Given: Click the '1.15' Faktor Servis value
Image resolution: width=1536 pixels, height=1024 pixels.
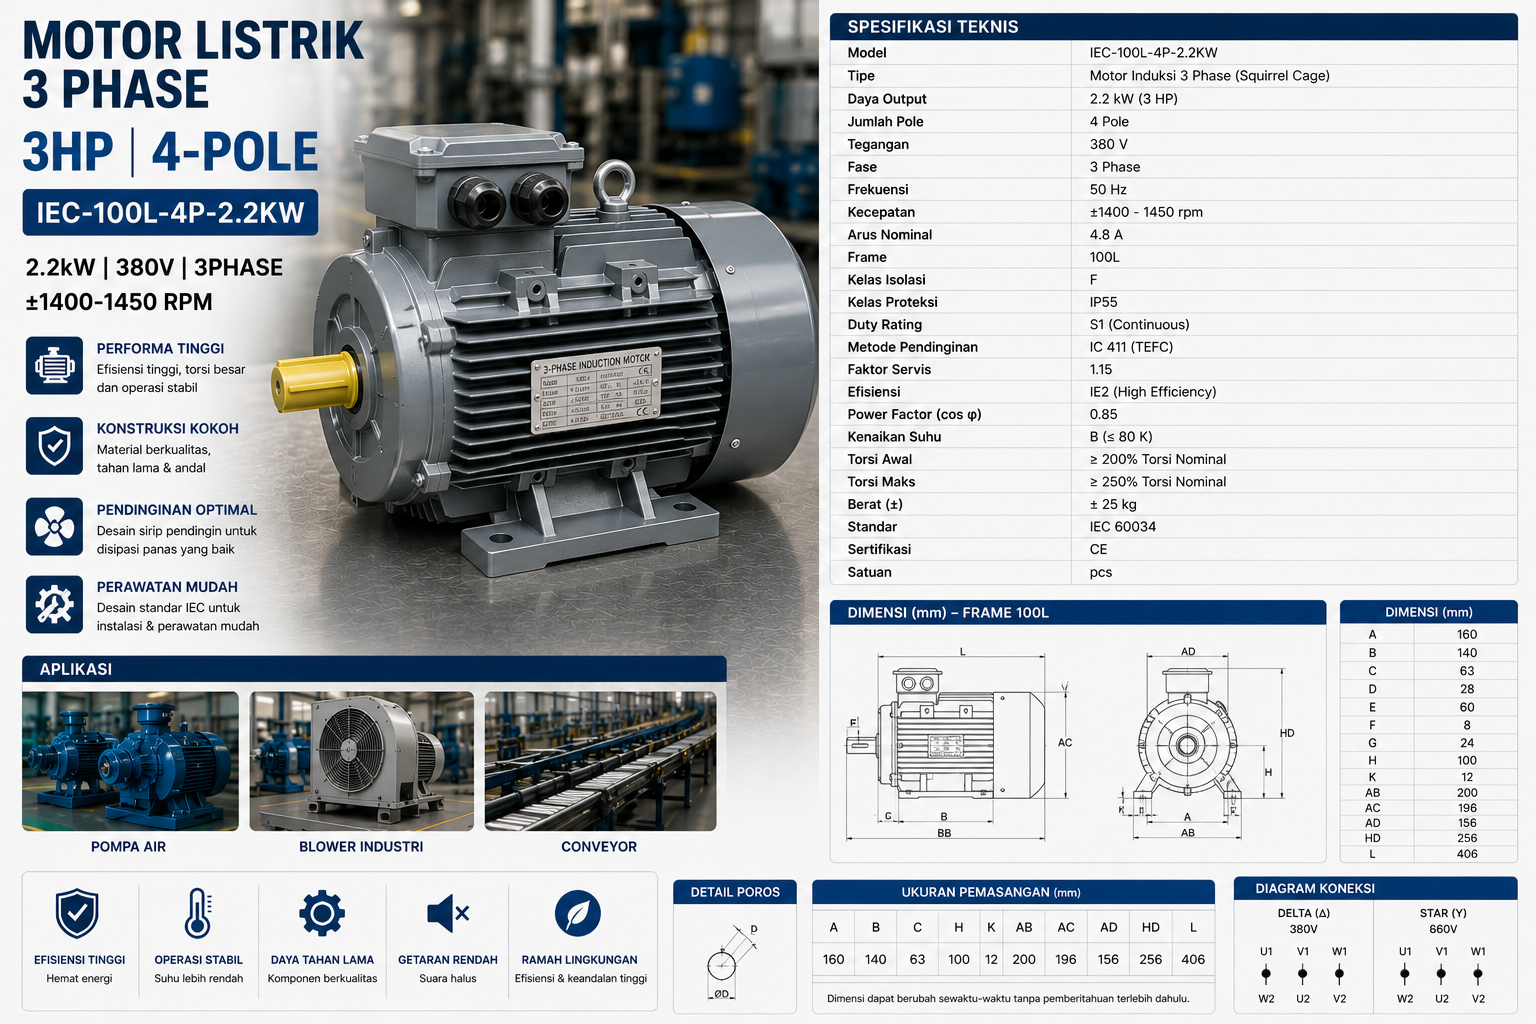Looking at the screenshot, I should pos(1100,369).
